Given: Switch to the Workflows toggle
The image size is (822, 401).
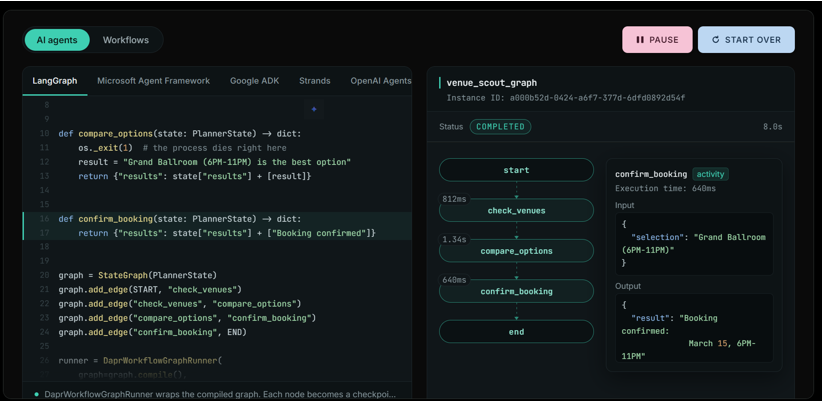Looking at the screenshot, I should [126, 40].
